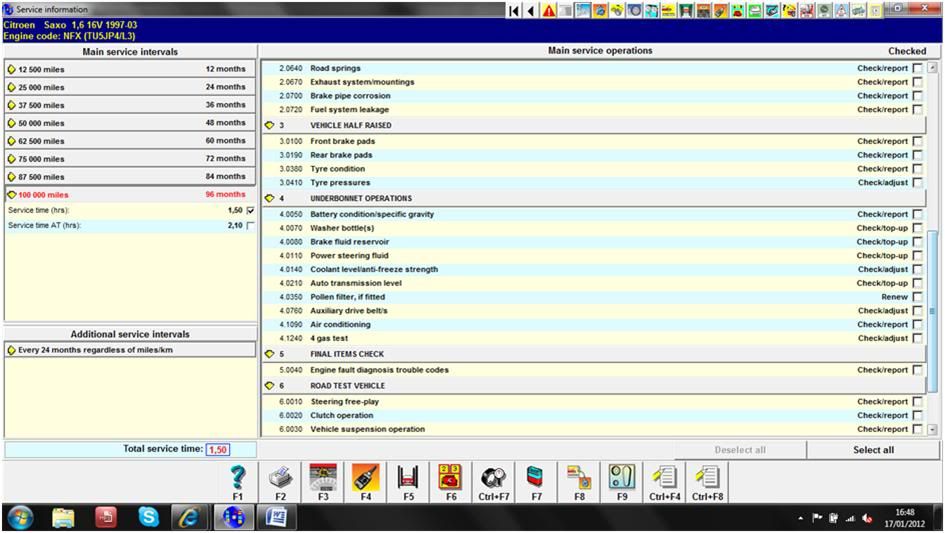Tick the Engine fault diagnosis trouble codes checkbox

coord(917,370)
